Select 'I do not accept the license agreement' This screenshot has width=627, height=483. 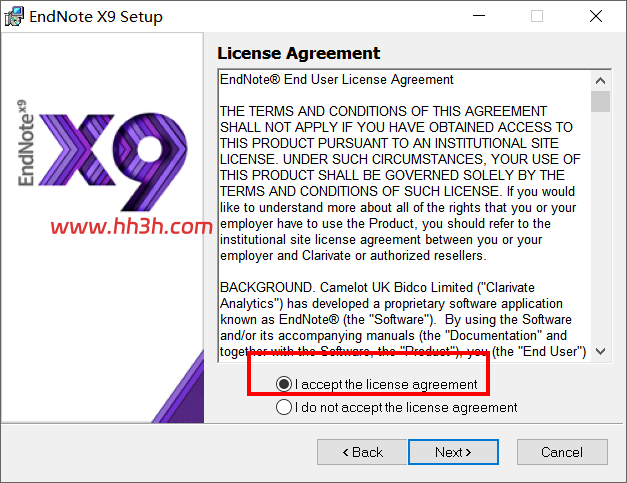[284, 407]
